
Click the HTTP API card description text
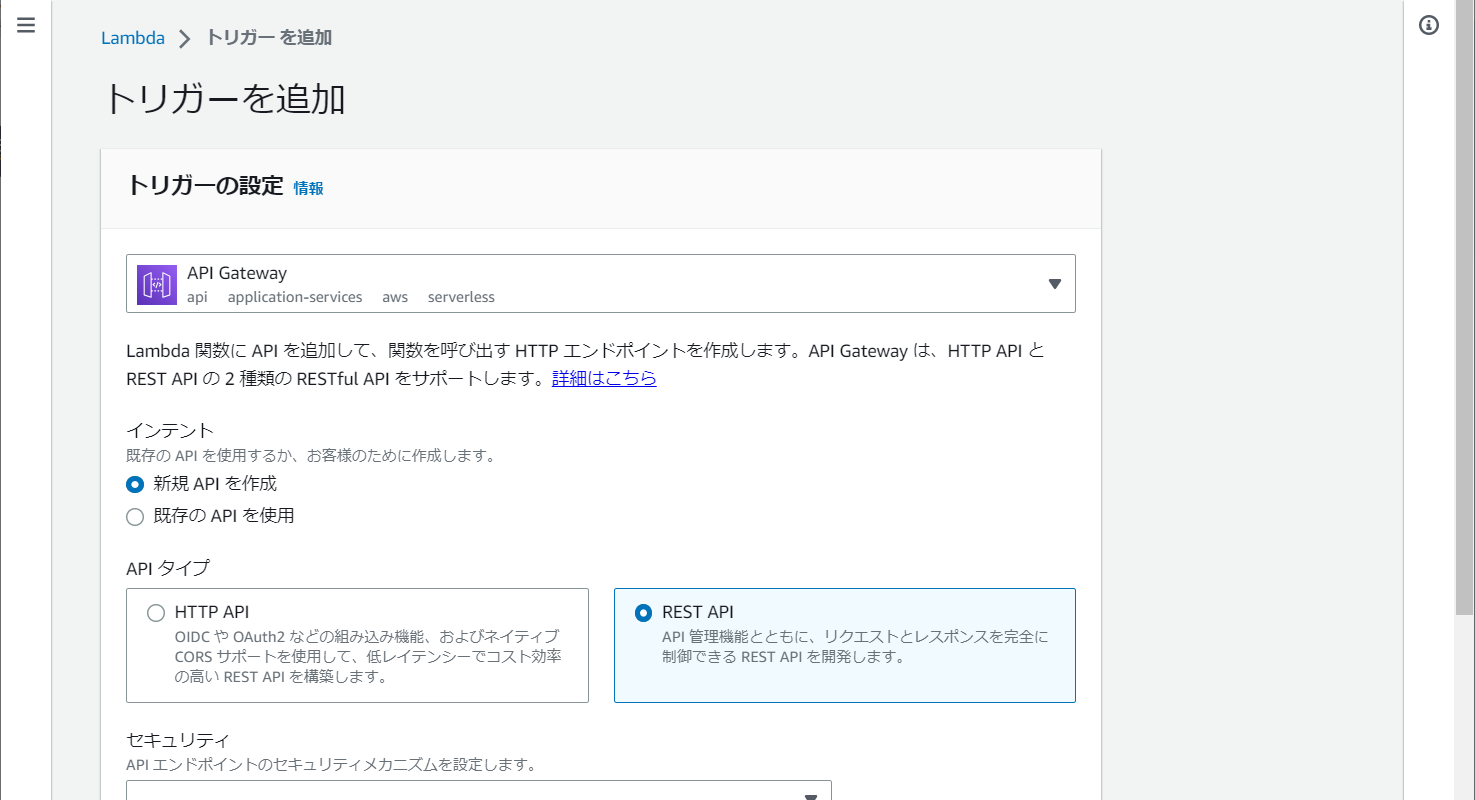point(366,656)
